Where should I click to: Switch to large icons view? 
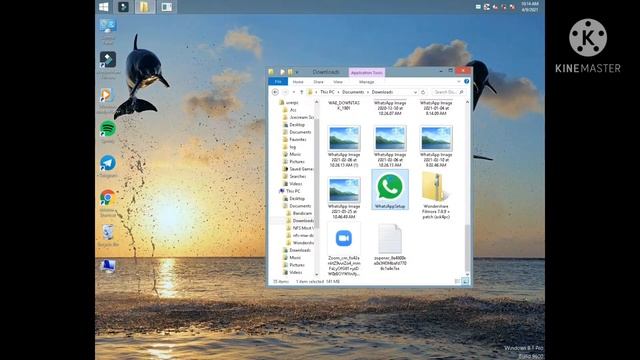tap(465, 281)
